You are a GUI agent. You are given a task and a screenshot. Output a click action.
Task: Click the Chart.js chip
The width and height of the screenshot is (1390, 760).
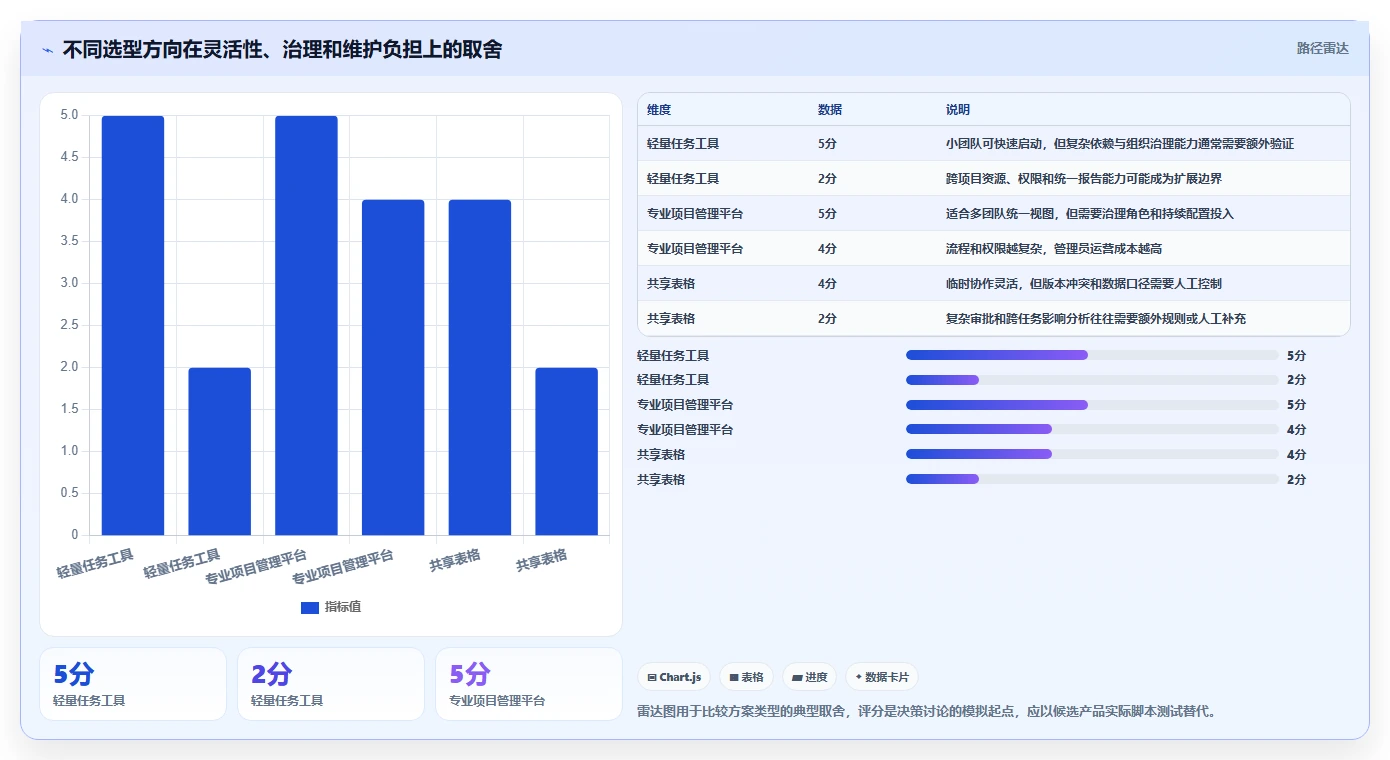pyautogui.click(x=675, y=677)
